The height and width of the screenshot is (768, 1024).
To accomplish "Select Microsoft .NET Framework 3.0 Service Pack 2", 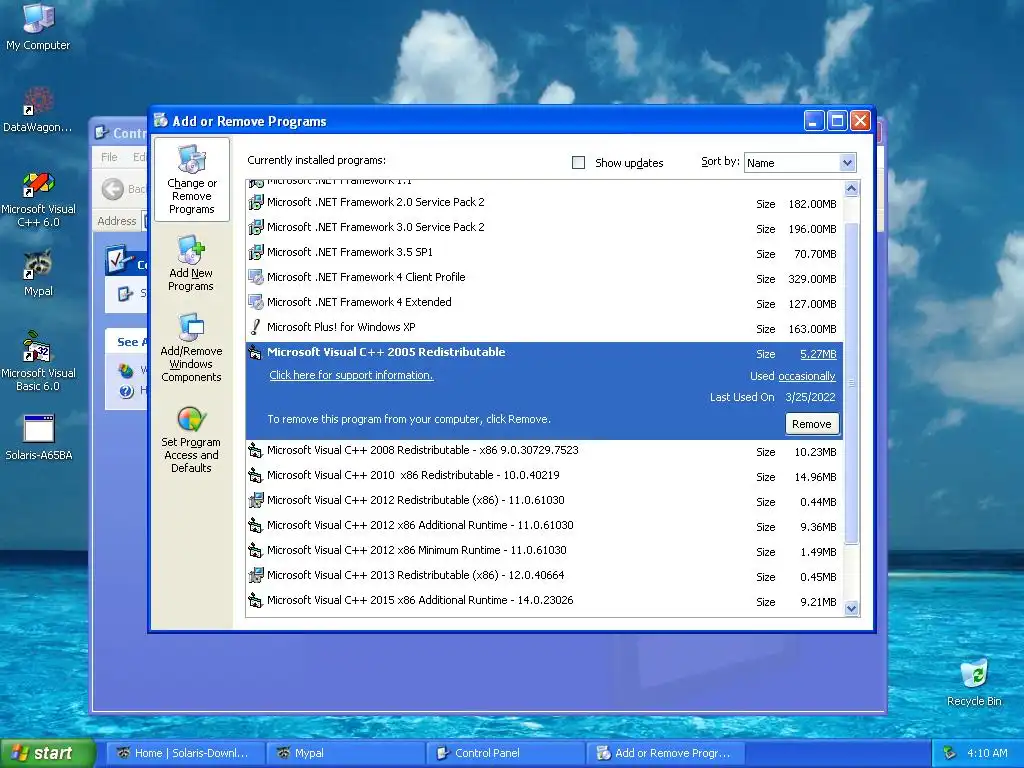I will pyautogui.click(x=545, y=227).
